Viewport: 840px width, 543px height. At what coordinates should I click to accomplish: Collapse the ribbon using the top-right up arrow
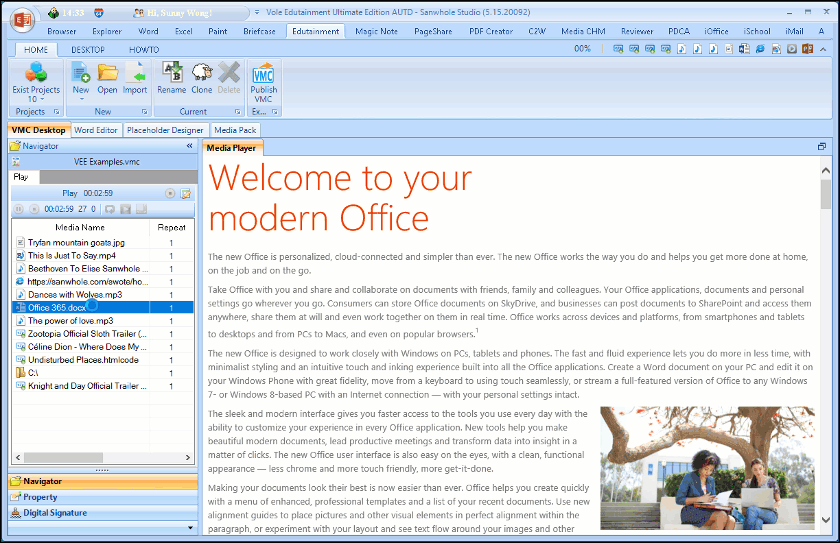[x=821, y=48]
